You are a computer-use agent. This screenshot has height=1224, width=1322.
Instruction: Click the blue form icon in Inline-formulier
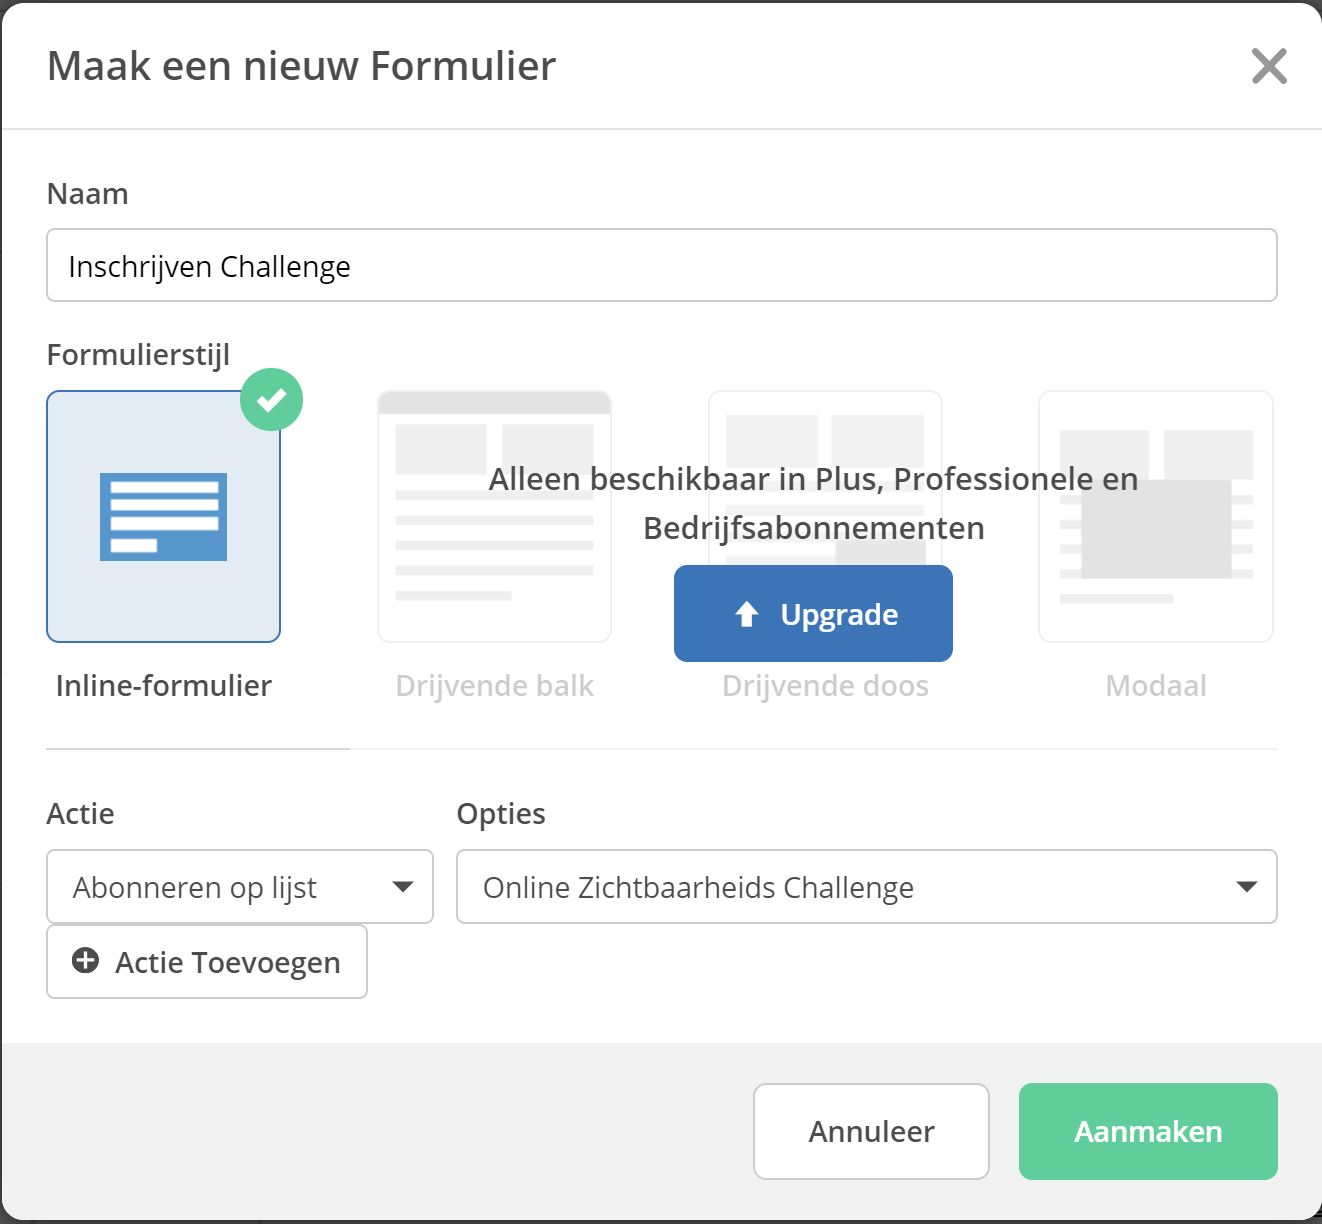164,517
